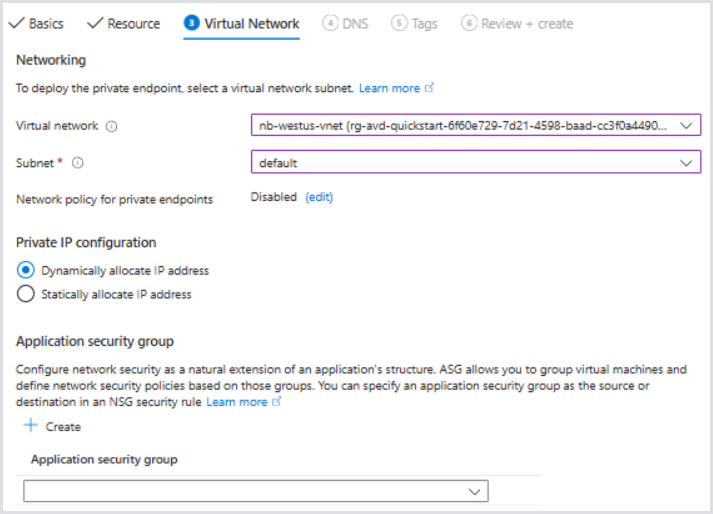Expand the Application security group dropdown

(474, 491)
